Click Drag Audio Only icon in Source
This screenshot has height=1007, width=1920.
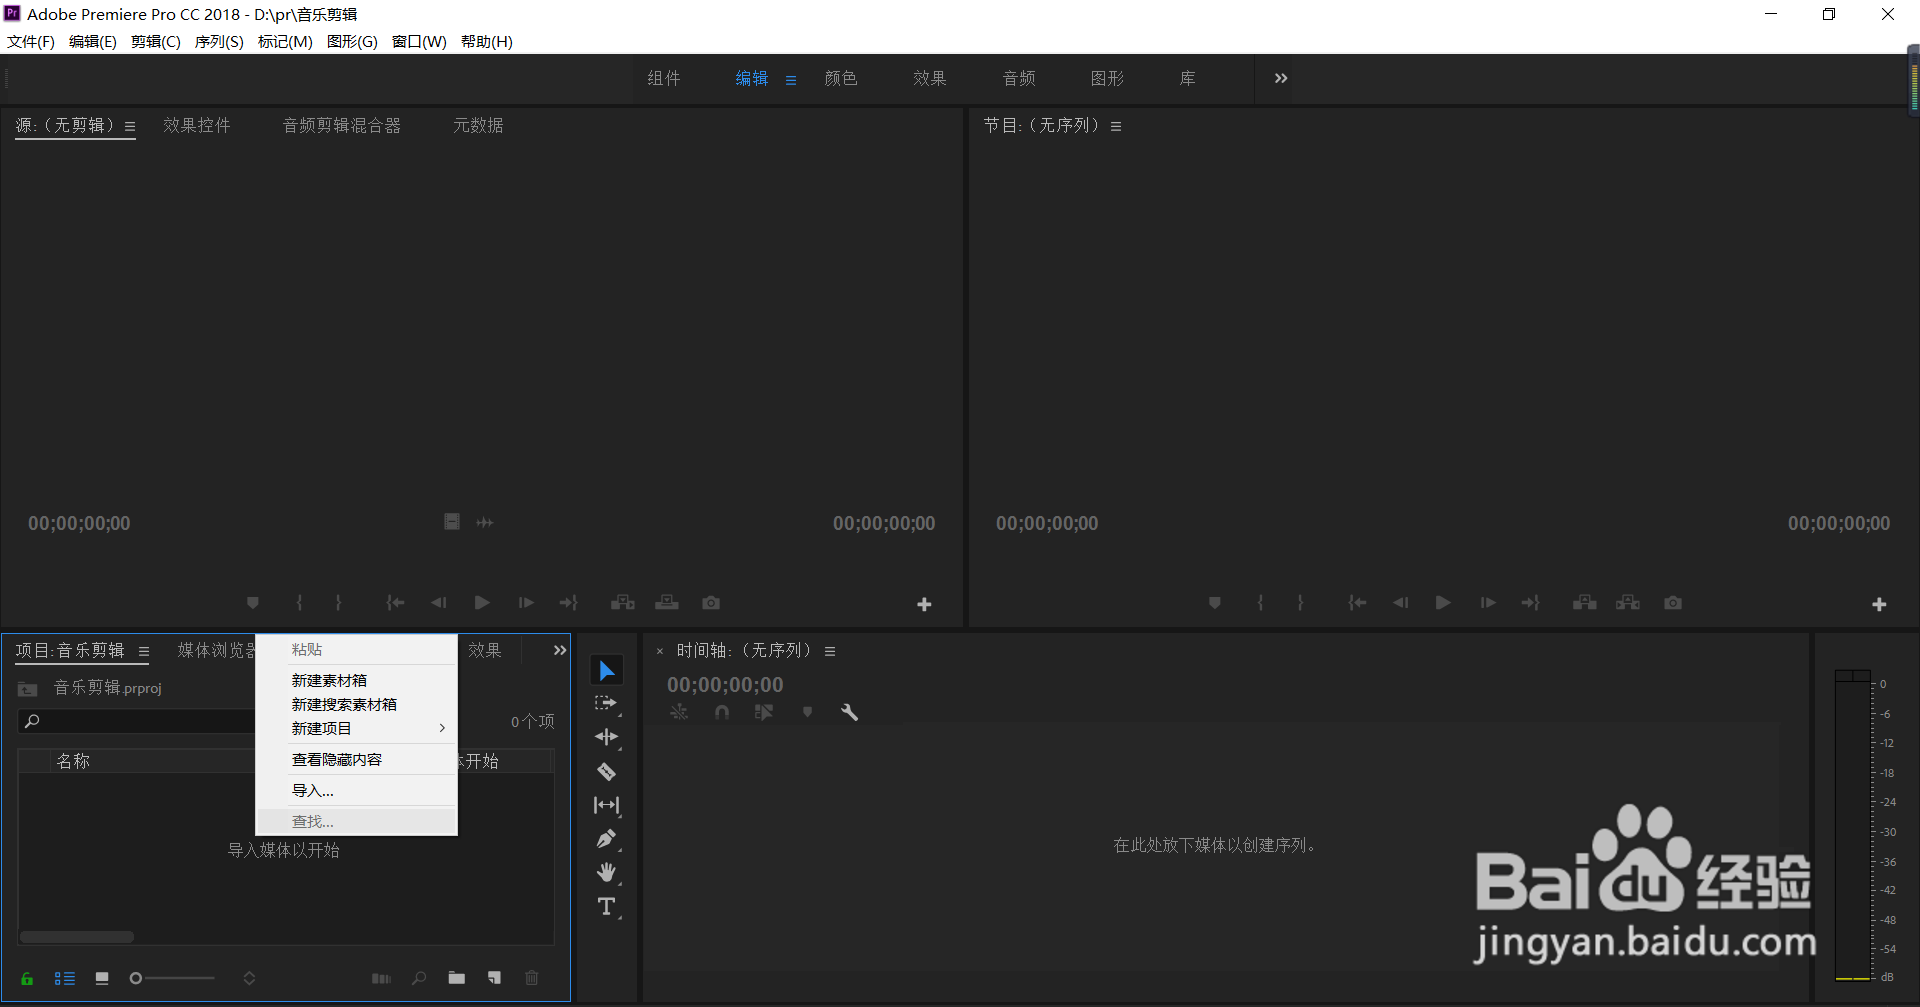click(x=485, y=522)
